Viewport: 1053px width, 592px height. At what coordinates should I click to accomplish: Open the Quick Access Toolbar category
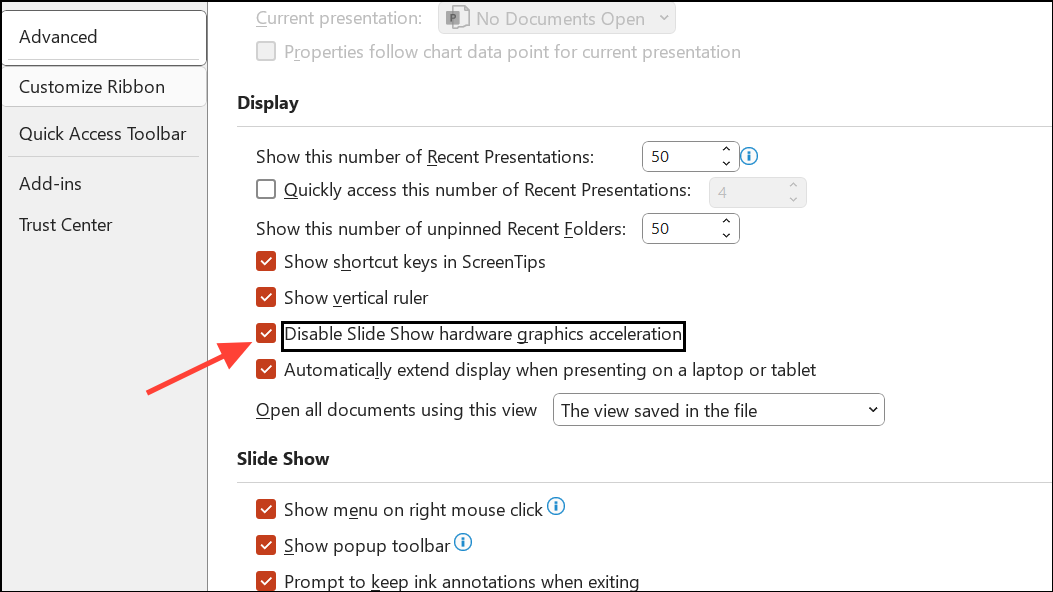click(102, 134)
